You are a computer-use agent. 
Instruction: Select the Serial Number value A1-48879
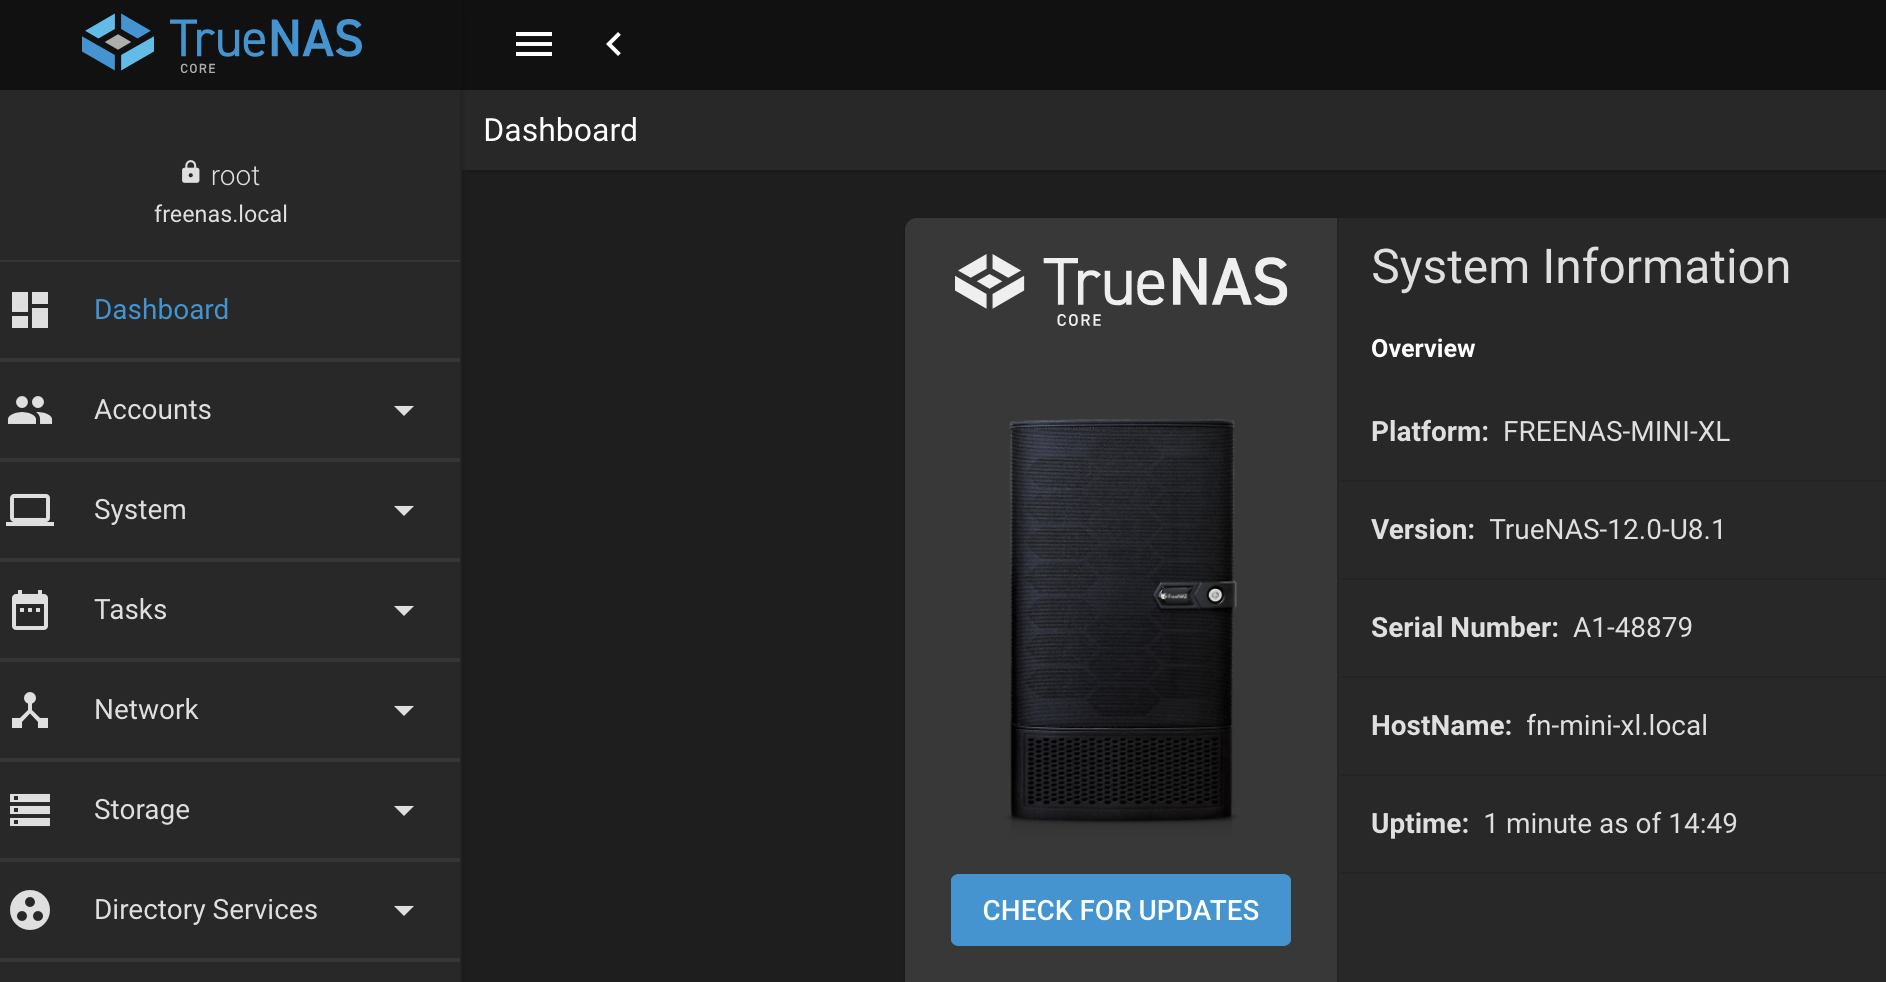[1632, 628]
